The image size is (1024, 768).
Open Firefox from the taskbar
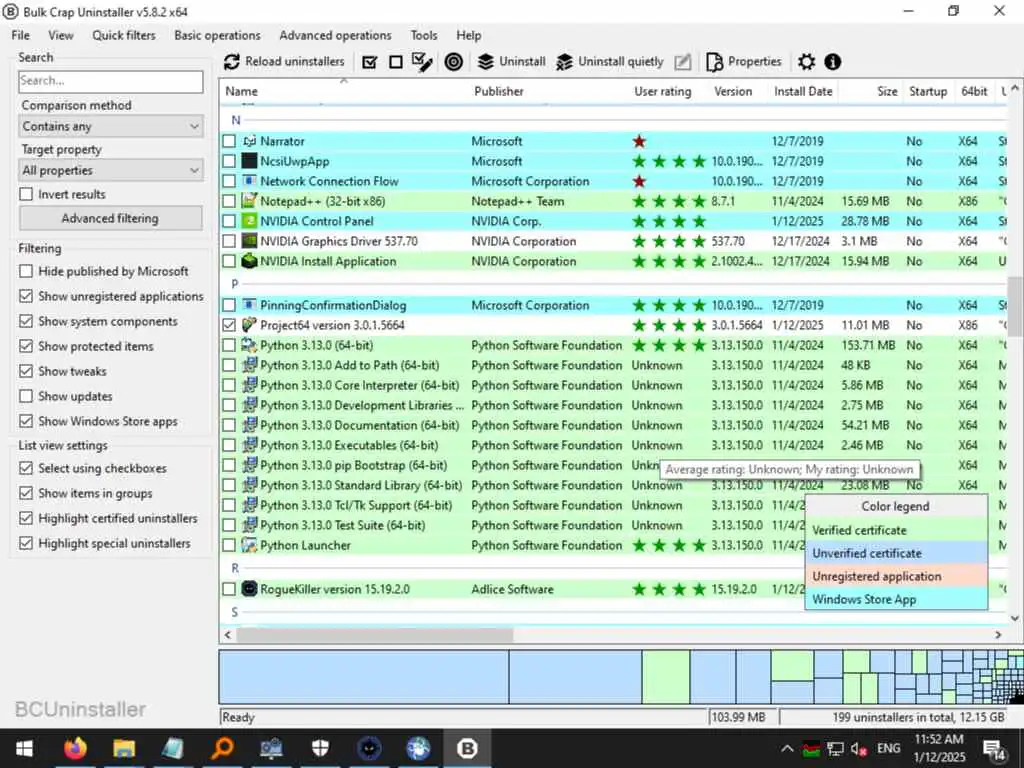75,748
